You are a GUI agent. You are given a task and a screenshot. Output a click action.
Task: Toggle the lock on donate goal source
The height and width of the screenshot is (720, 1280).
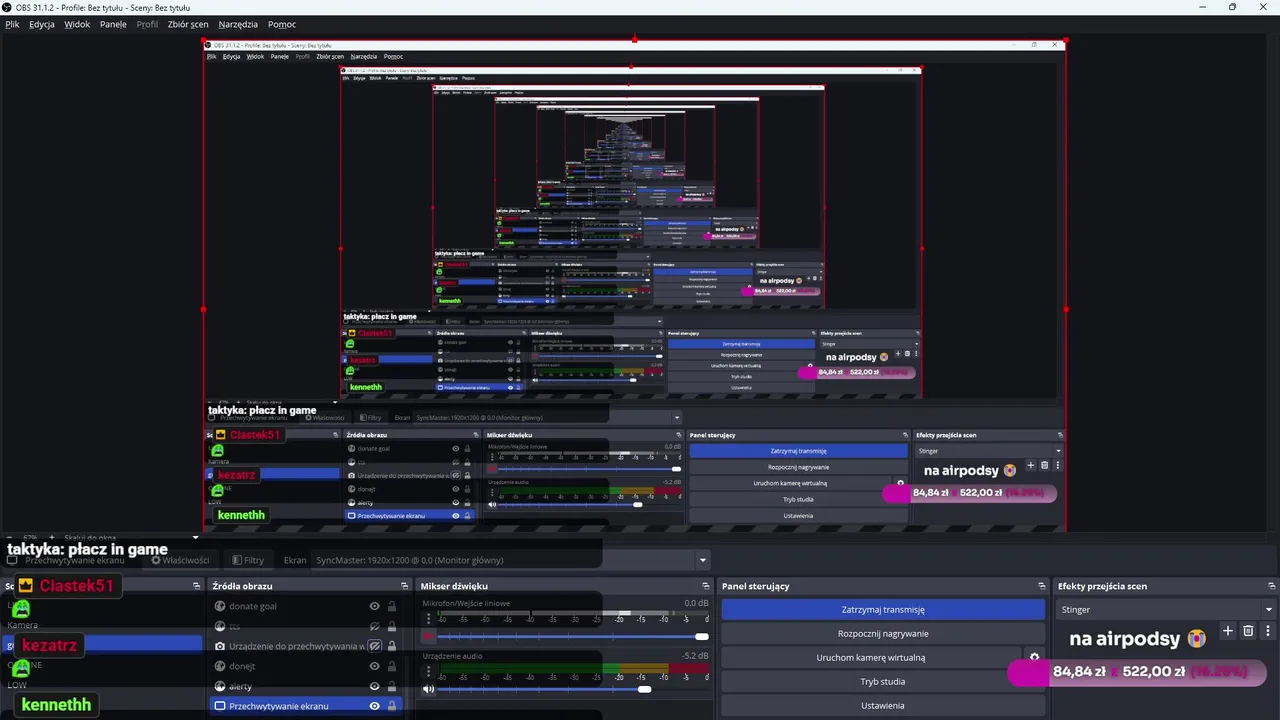tap(392, 606)
